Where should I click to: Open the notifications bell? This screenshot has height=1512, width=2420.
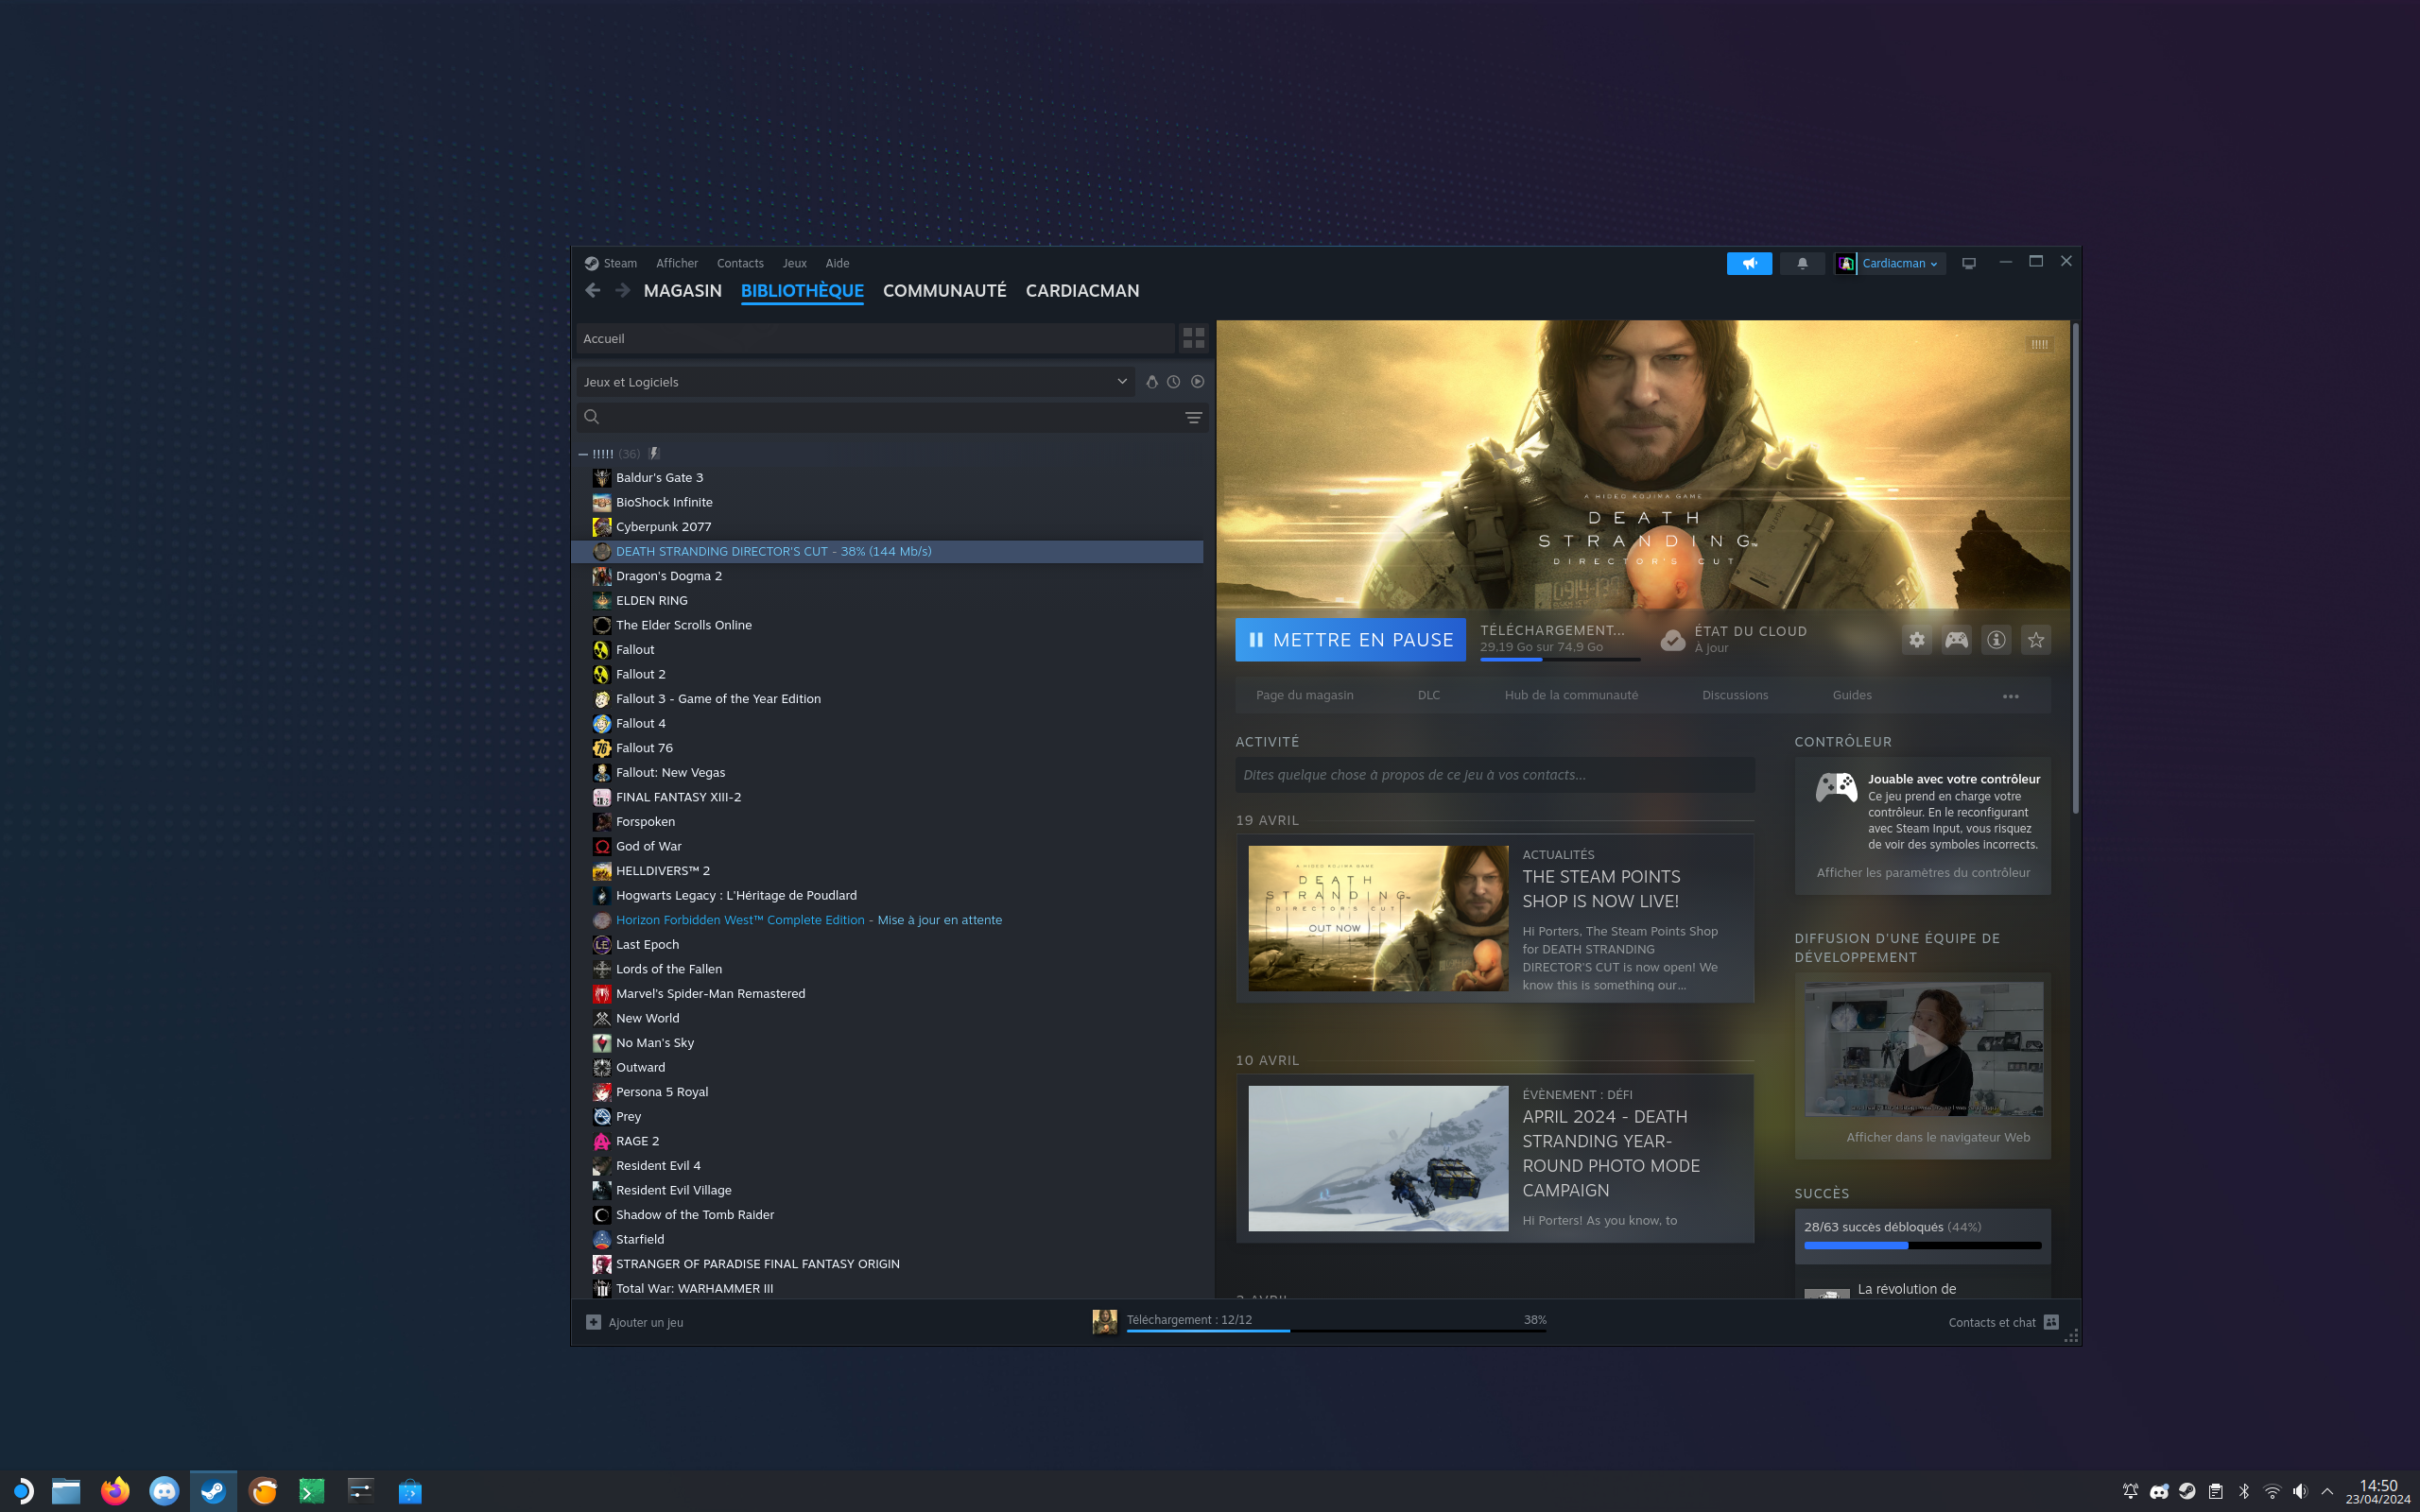point(1802,263)
